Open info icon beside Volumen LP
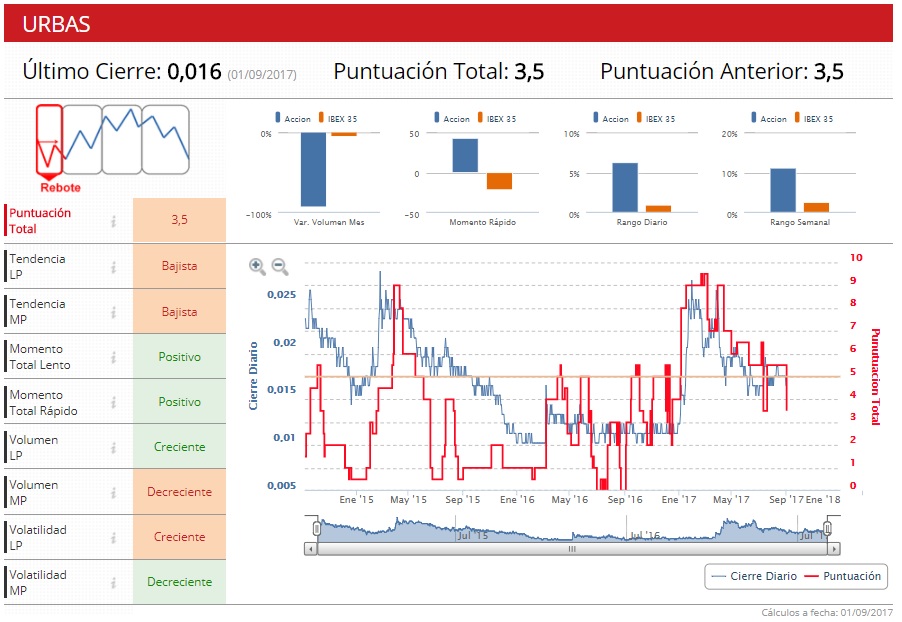 tap(113, 448)
